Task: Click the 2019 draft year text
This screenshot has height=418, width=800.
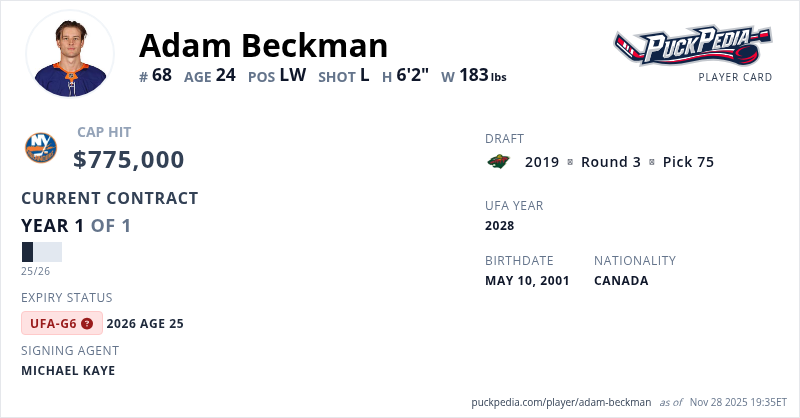Action: point(542,162)
